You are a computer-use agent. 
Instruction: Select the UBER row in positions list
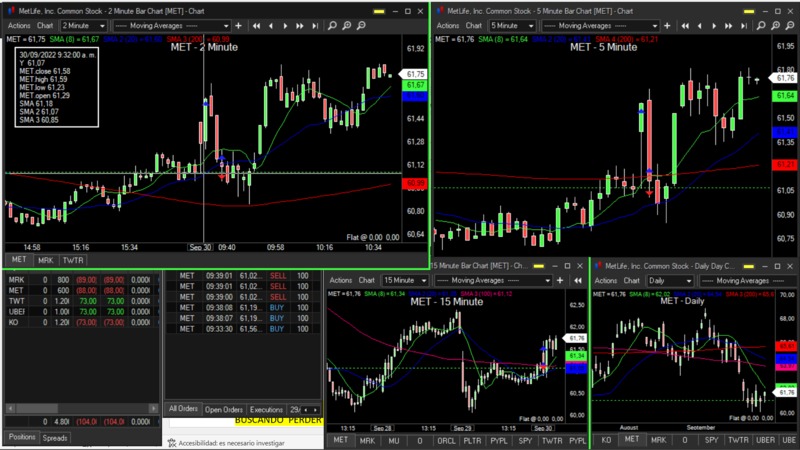click(17, 311)
